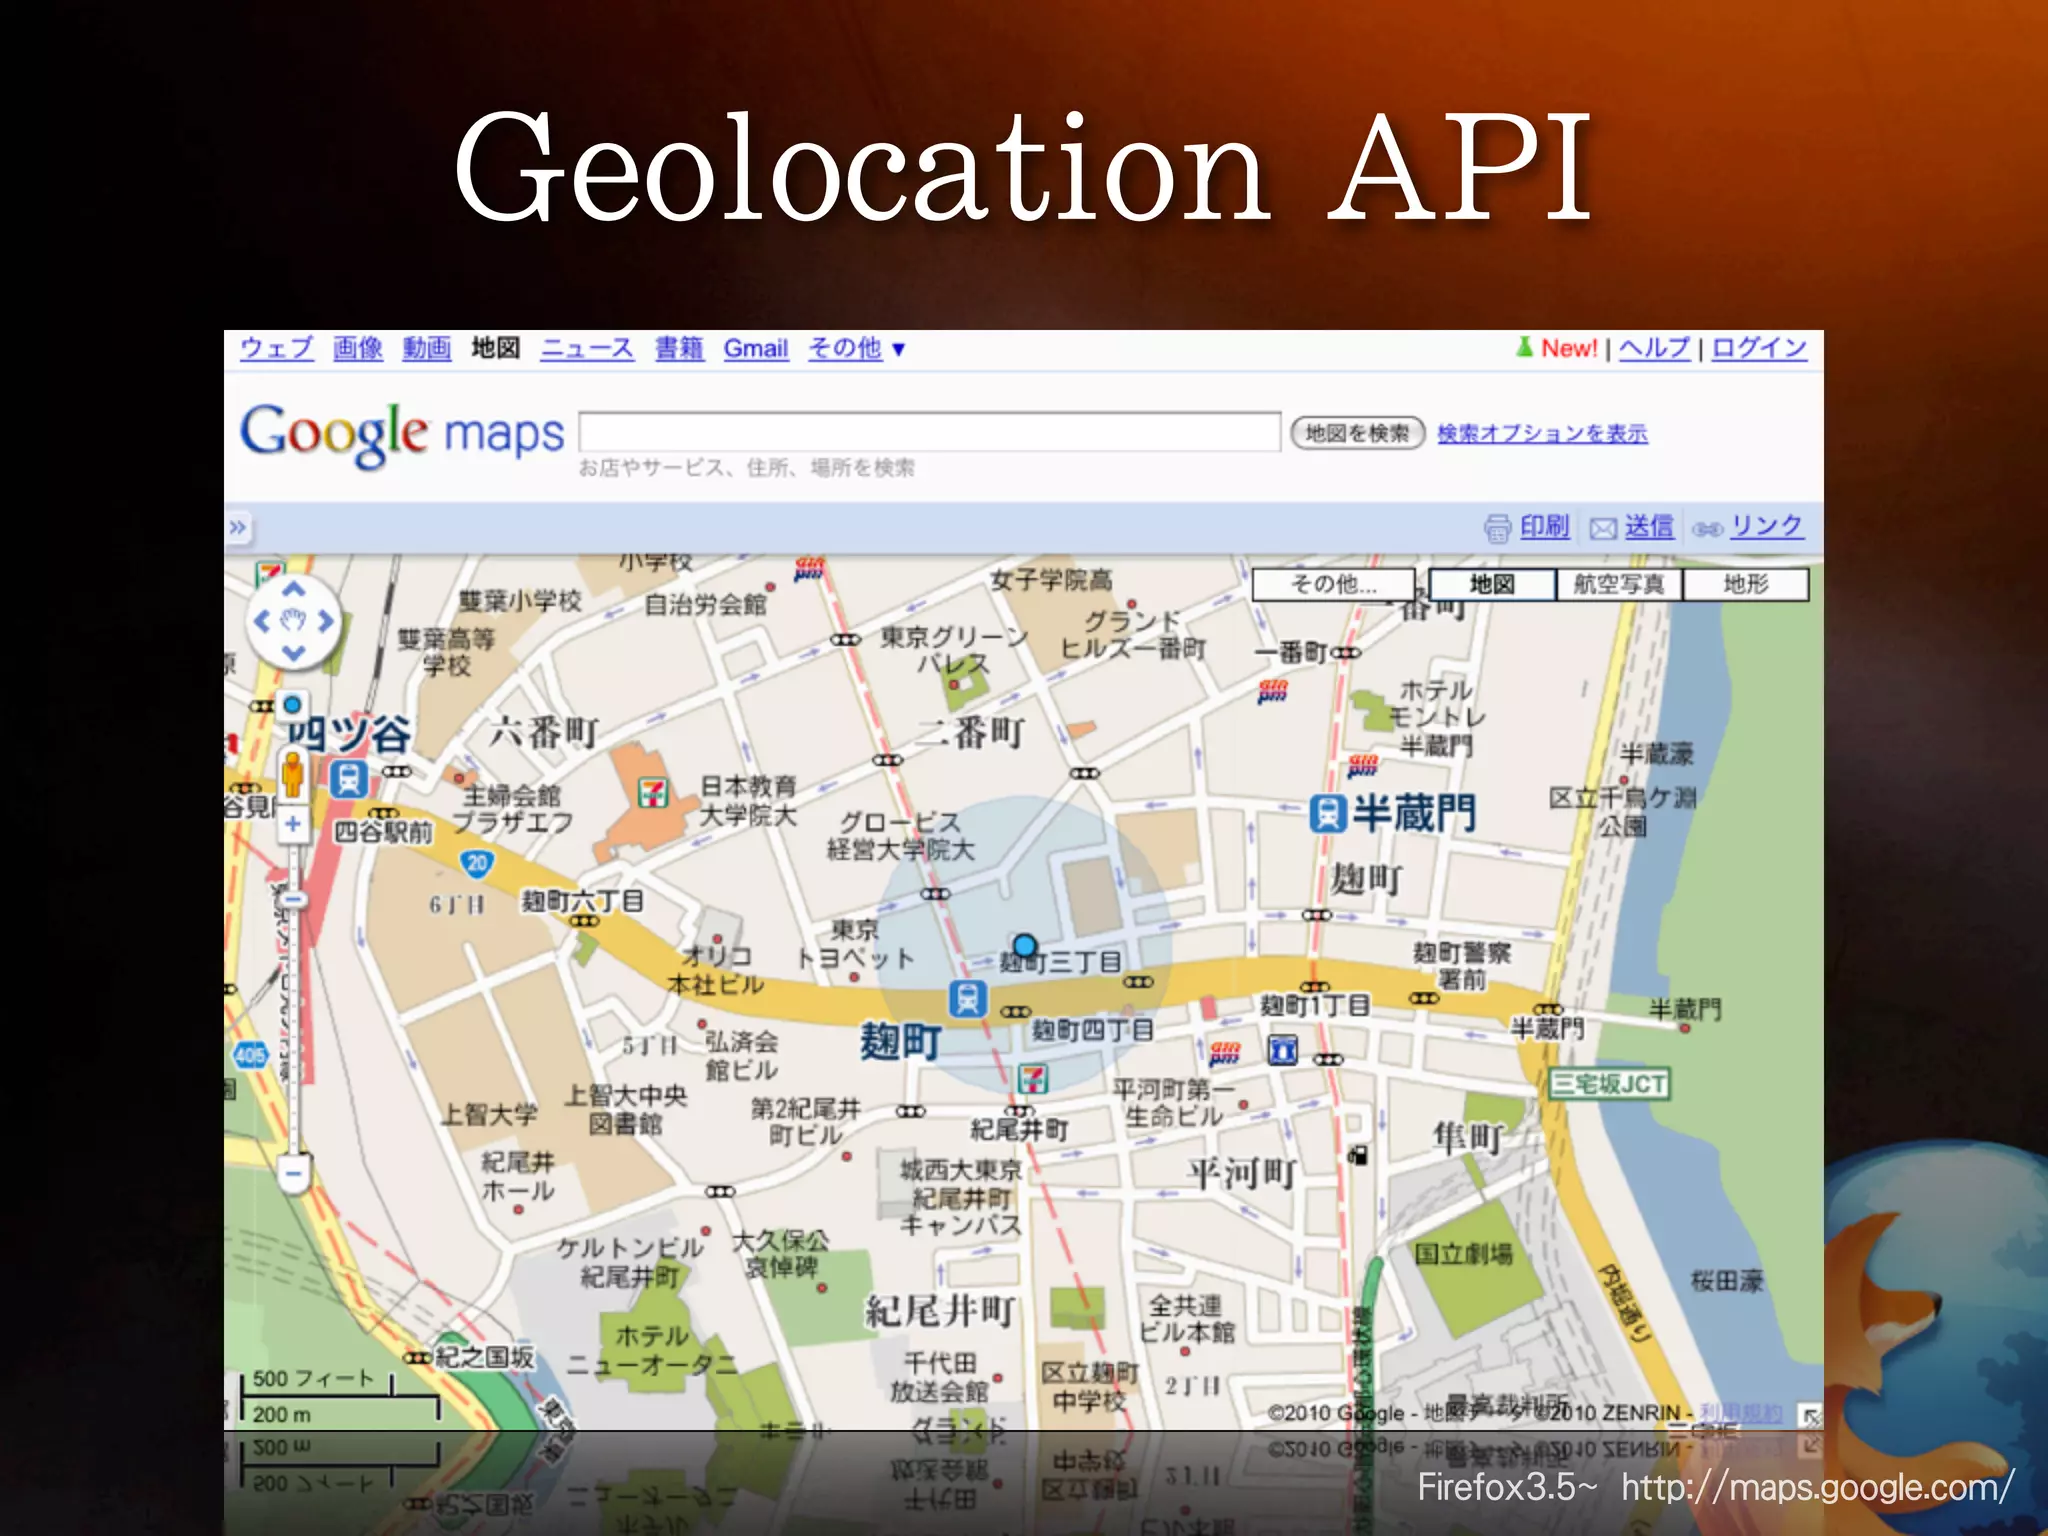
Task: Click the orange Street View pegman
Action: click(292, 773)
